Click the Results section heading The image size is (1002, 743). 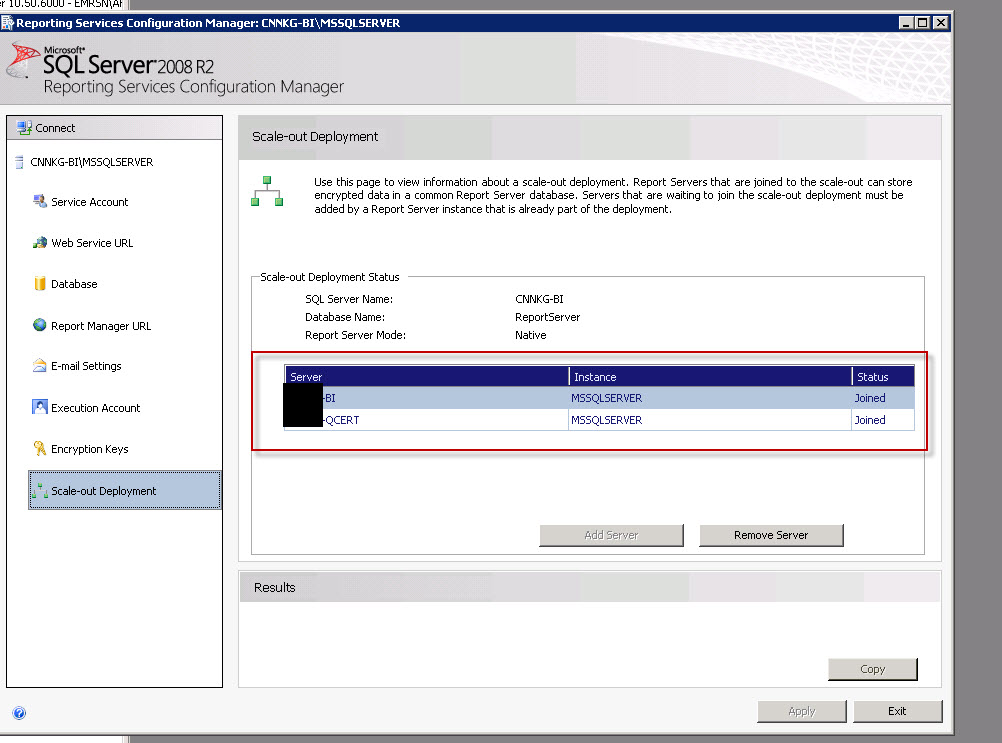click(x=275, y=588)
